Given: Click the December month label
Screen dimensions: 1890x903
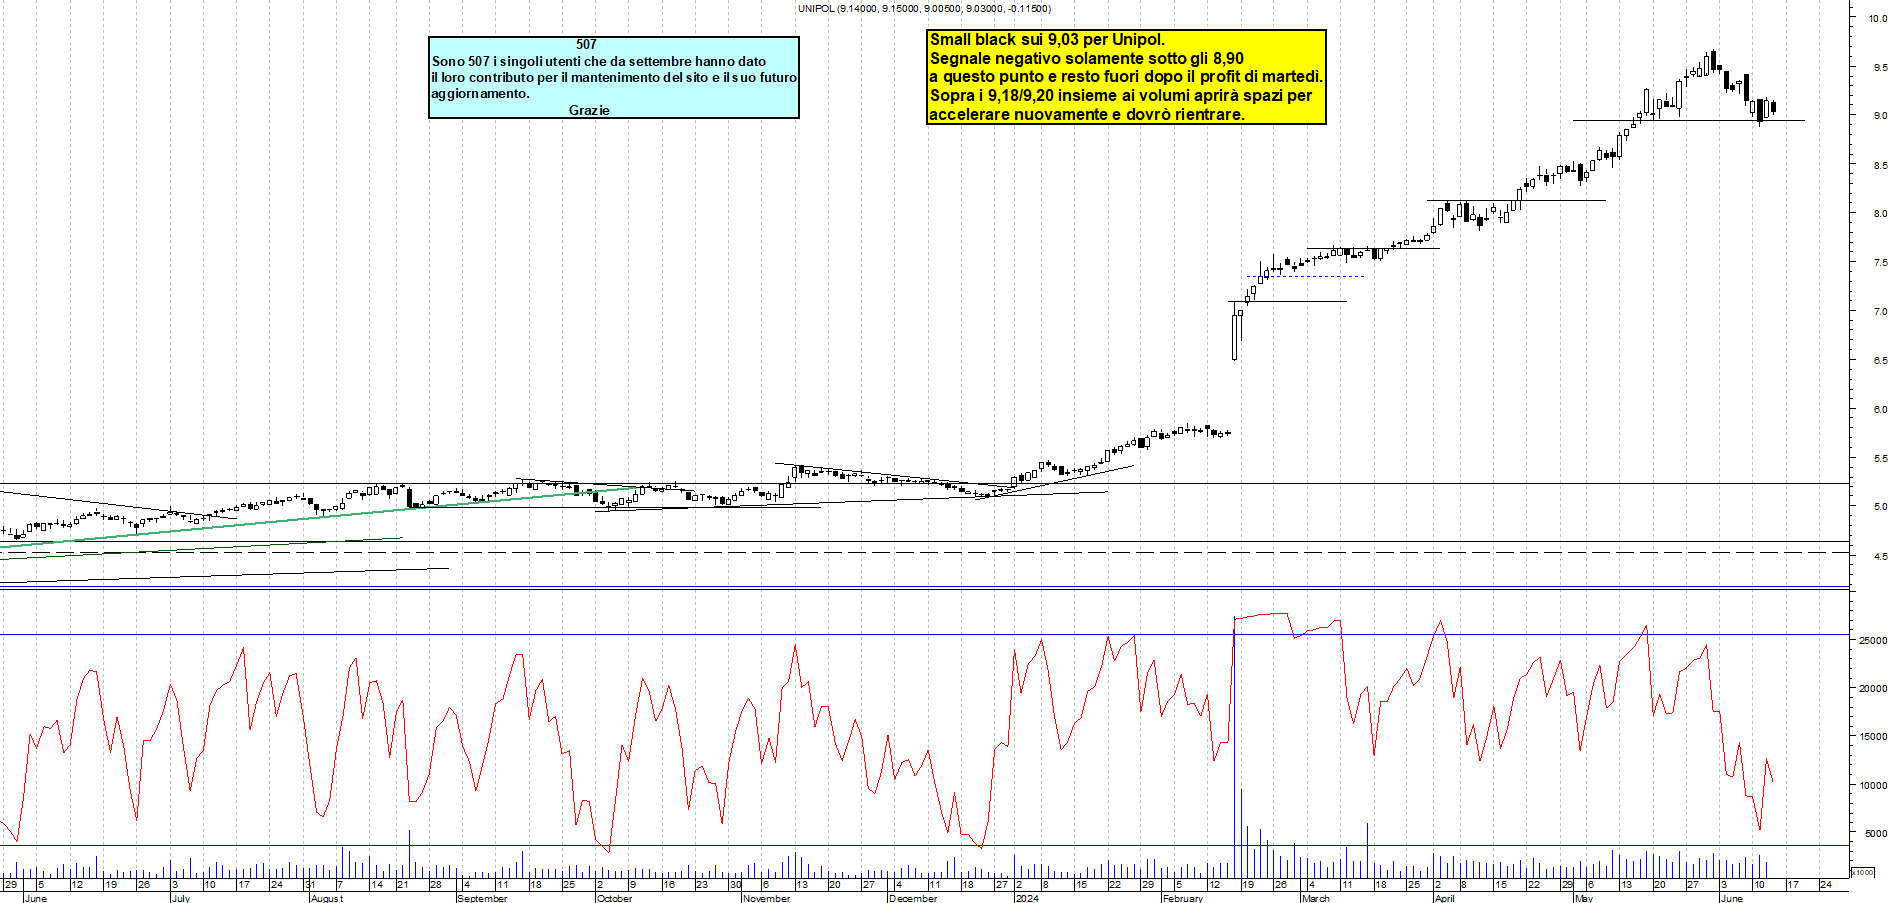Looking at the screenshot, I should point(913,898).
